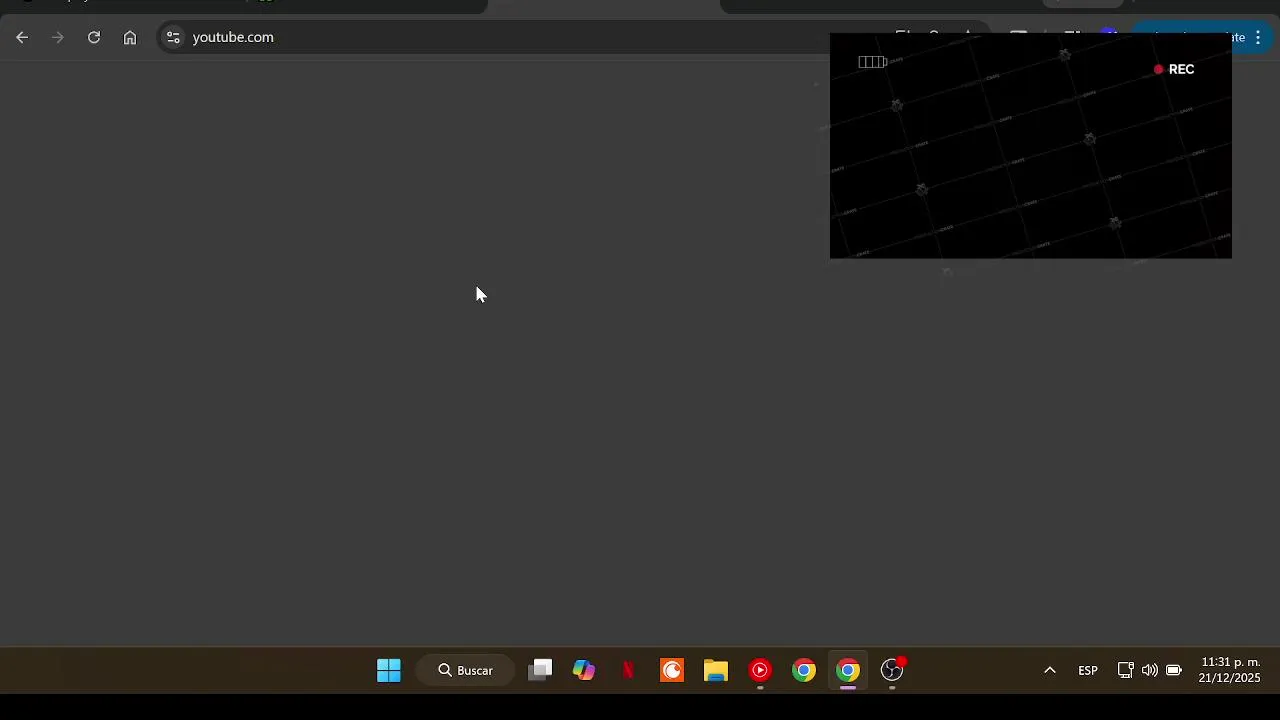
Task: Select the active Chrome icon beside OBS
Action: (848, 670)
